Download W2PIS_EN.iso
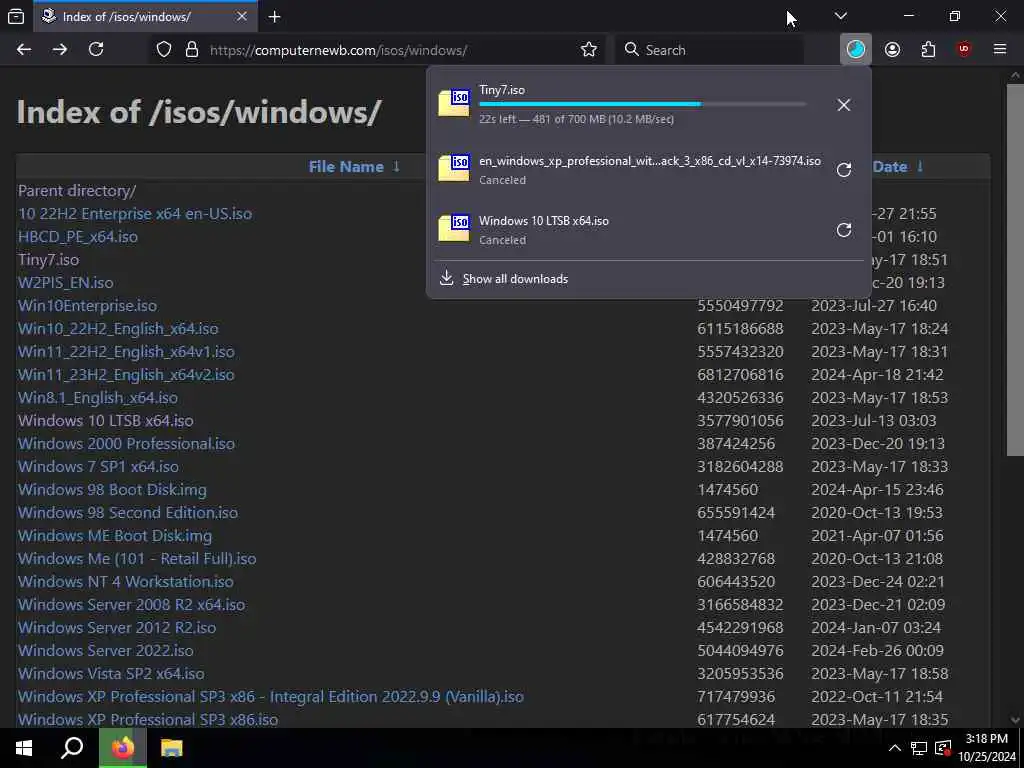This screenshot has width=1024, height=768. tap(65, 283)
